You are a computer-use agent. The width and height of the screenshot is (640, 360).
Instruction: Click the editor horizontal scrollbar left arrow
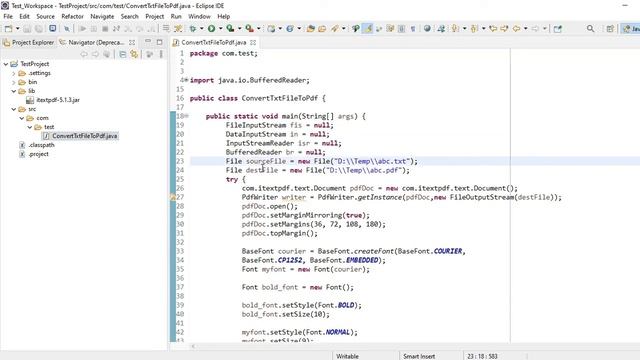(193, 346)
